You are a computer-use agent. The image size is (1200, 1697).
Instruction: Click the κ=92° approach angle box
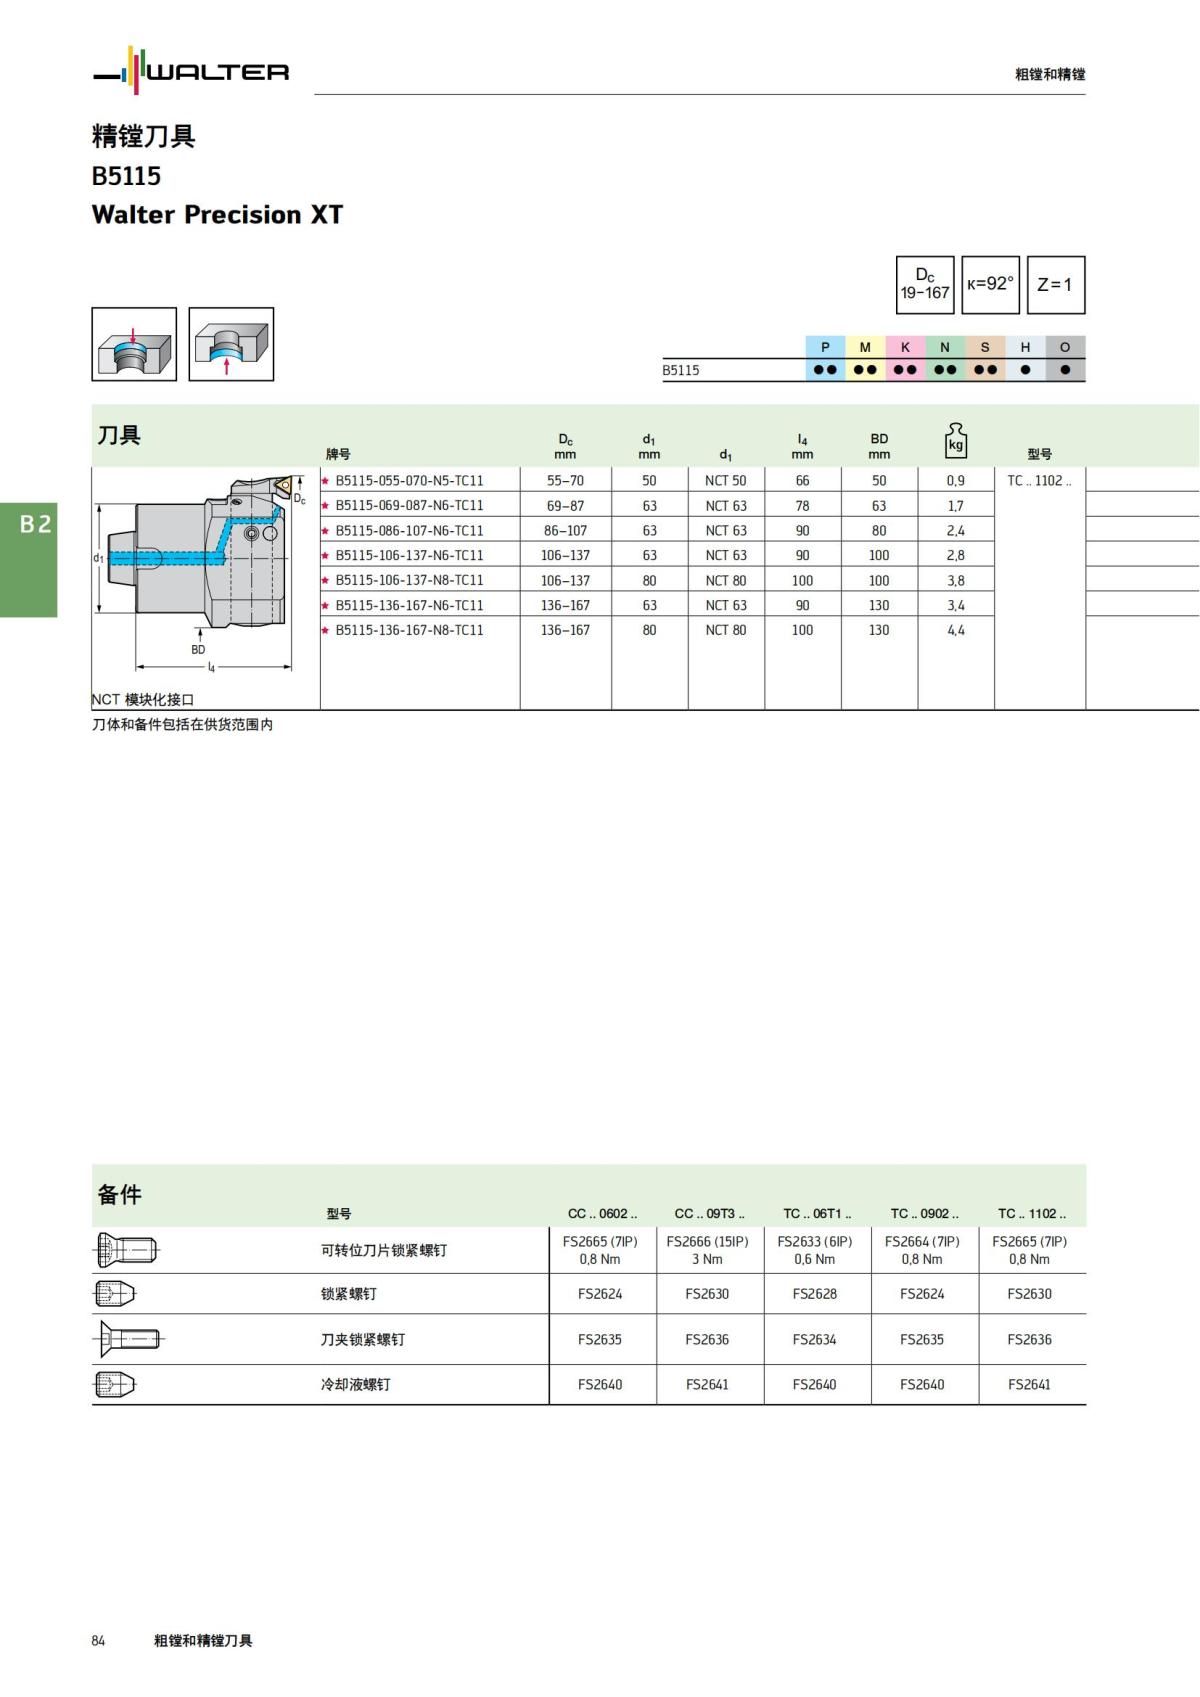pos(991,285)
